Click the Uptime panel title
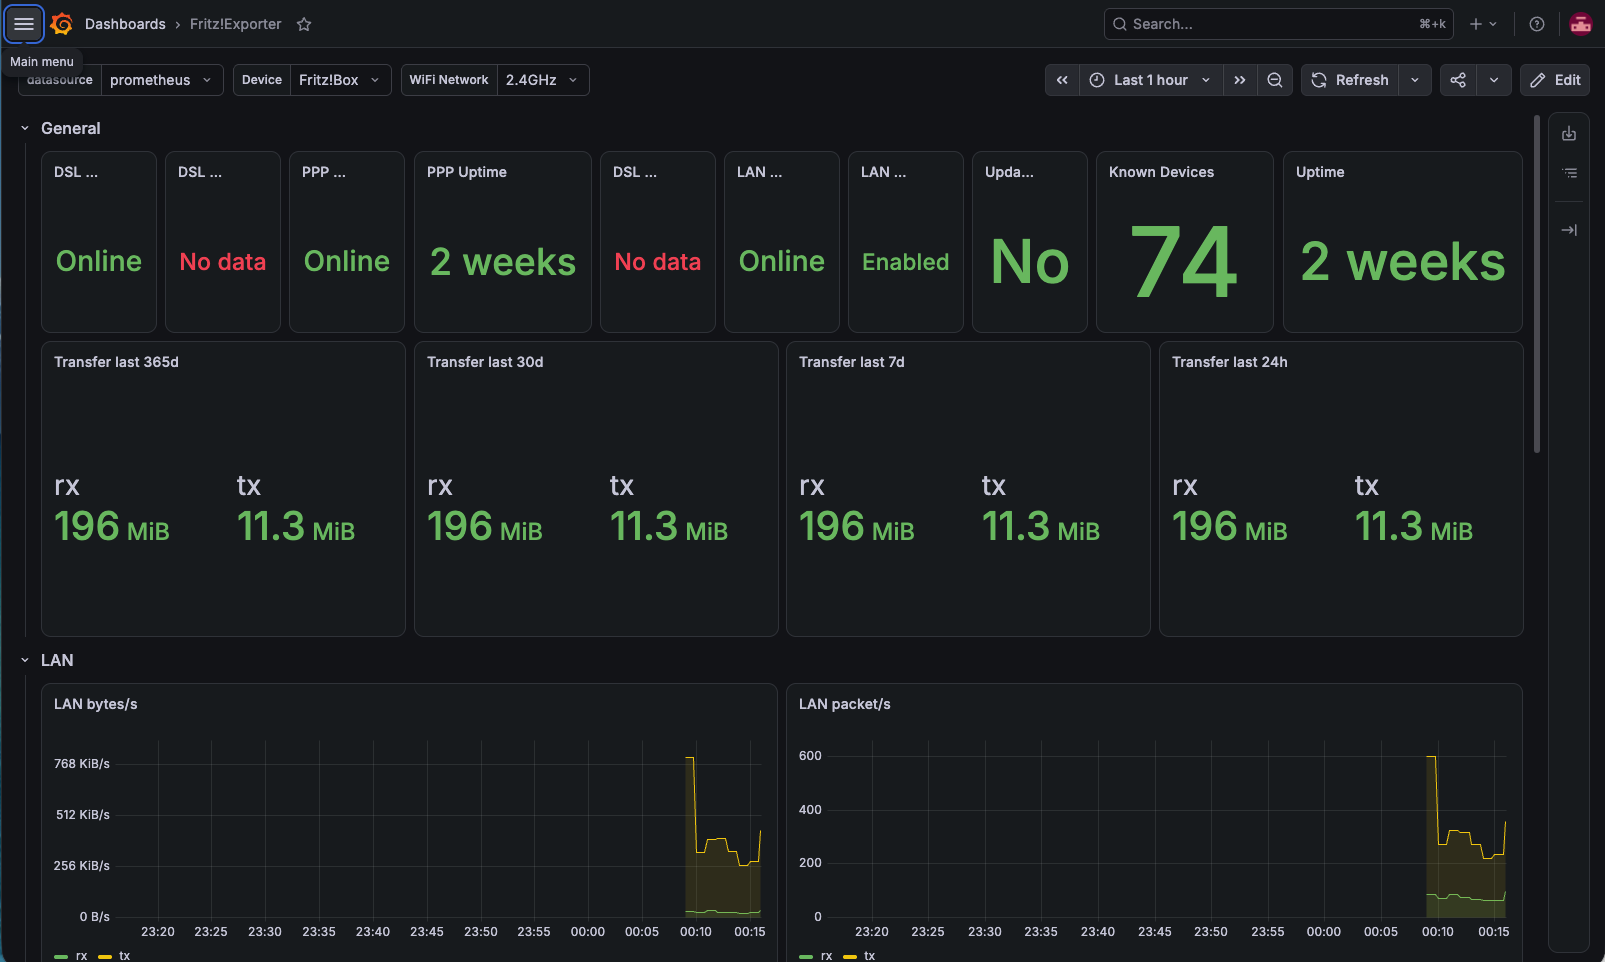1605x962 pixels. pos(1320,172)
